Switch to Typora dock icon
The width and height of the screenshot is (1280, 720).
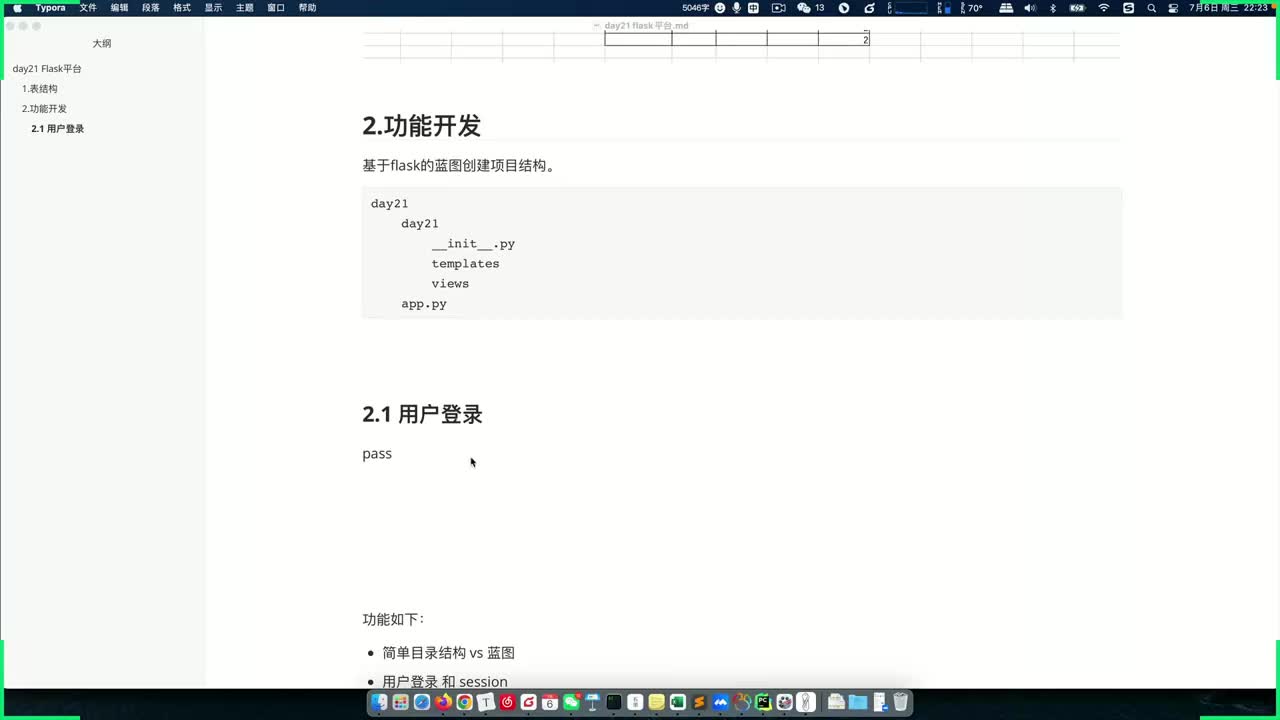coord(486,702)
